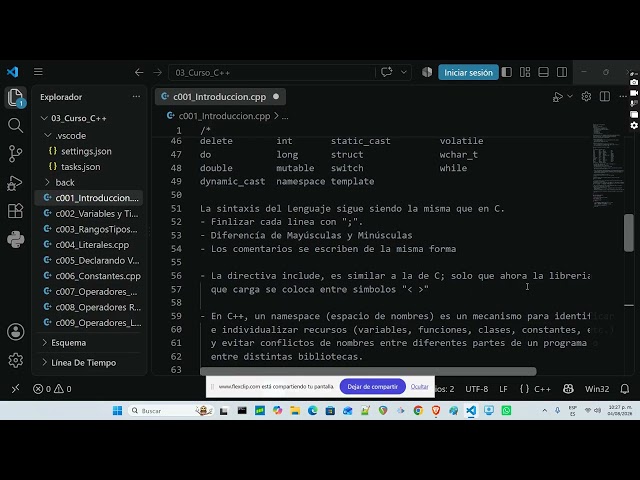This screenshot has height=480, width=640.
Task: Open breadcrumb ellipsis after c001_Introduccion.cpp
Action: 285,116
